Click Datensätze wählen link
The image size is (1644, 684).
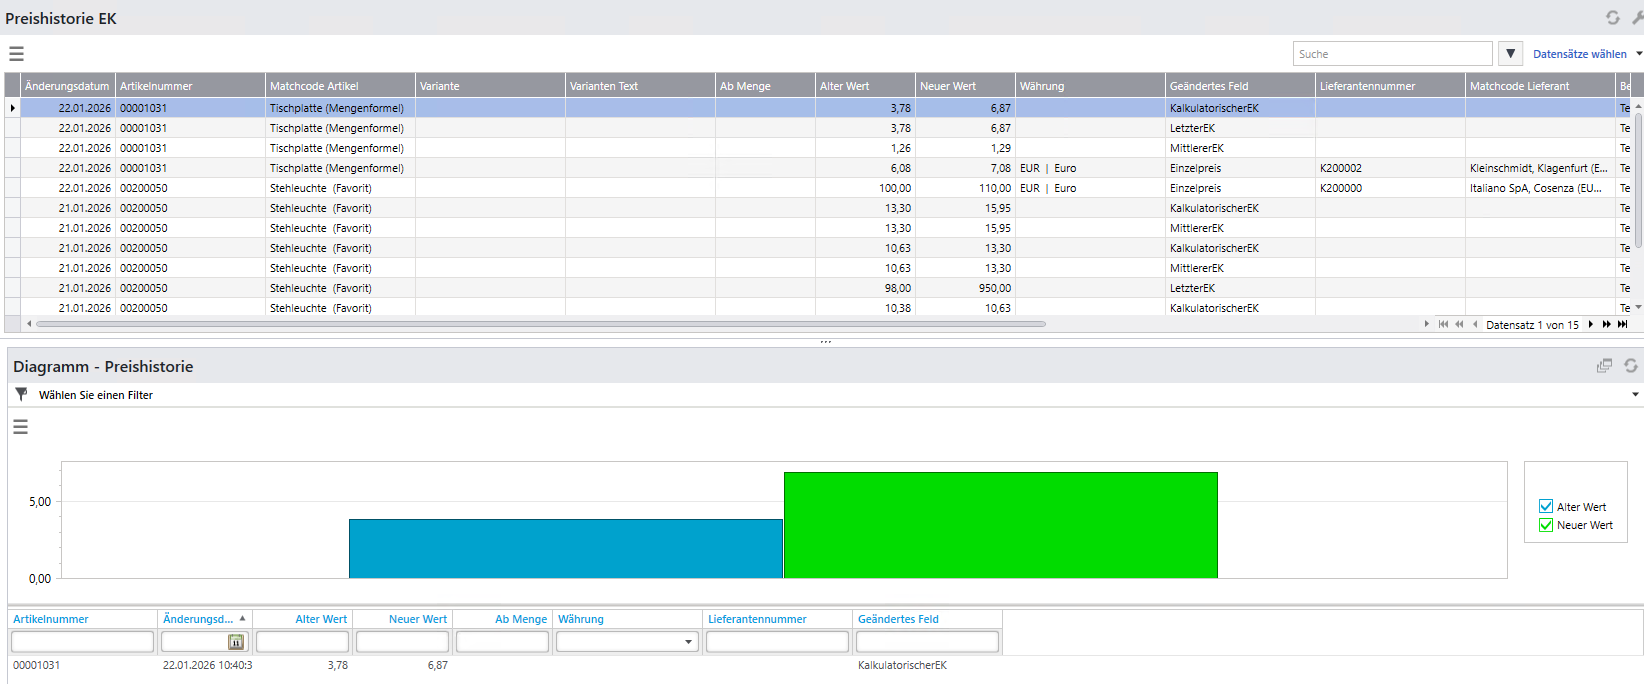coord(1579,54)
